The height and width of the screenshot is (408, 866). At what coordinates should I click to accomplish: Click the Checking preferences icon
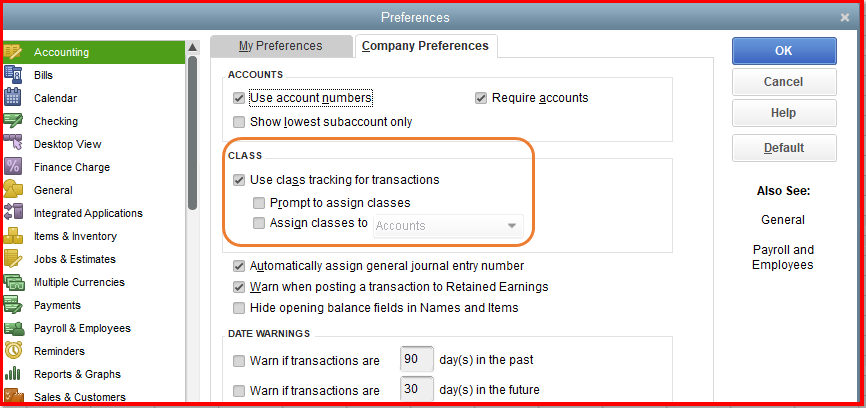[x=14, y=121]
